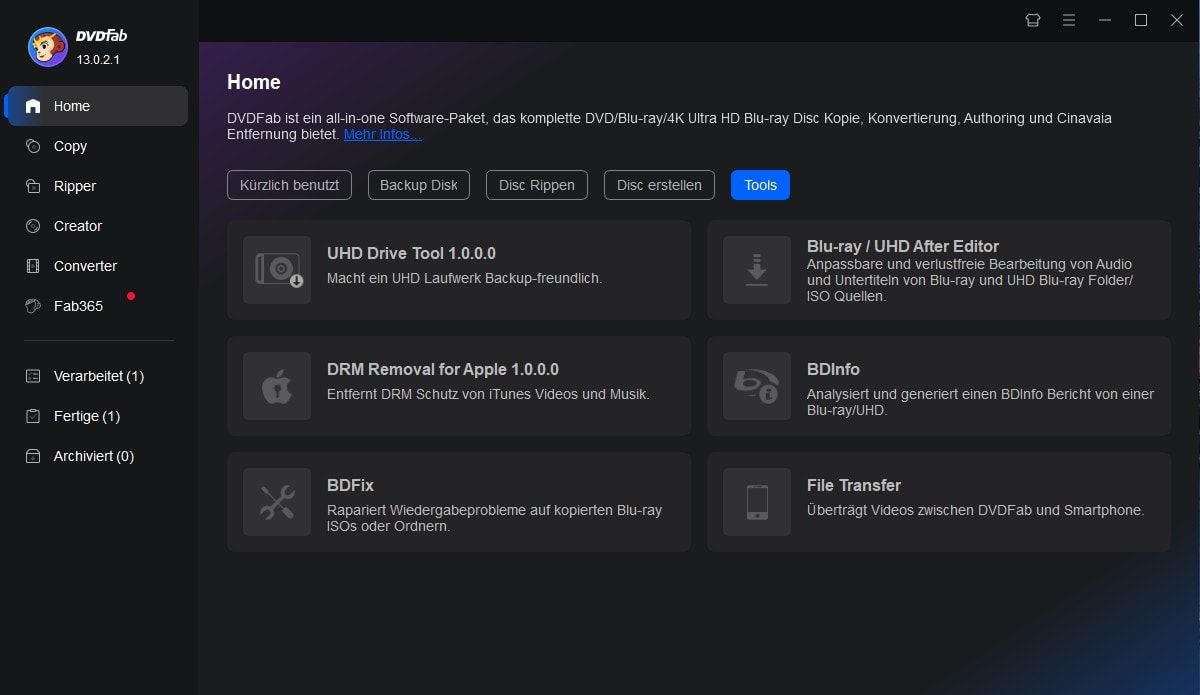
Task: Launch the File Transfer tool card
Action: 939,502
